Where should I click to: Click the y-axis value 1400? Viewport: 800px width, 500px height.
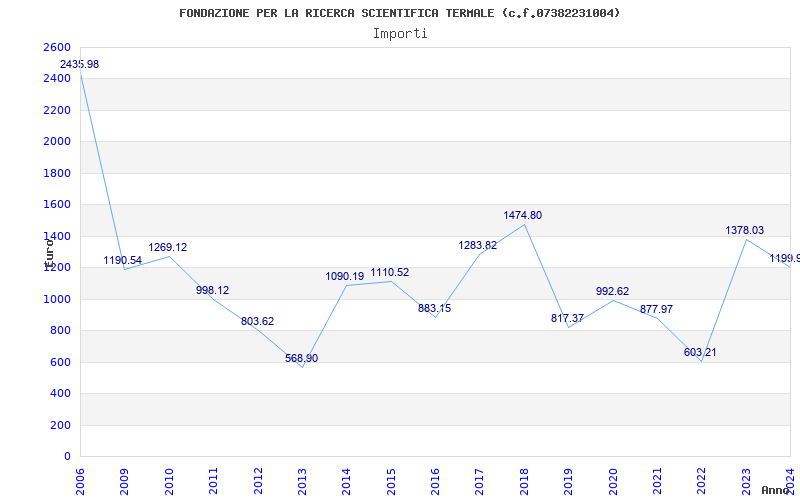(x=57, y=236)
